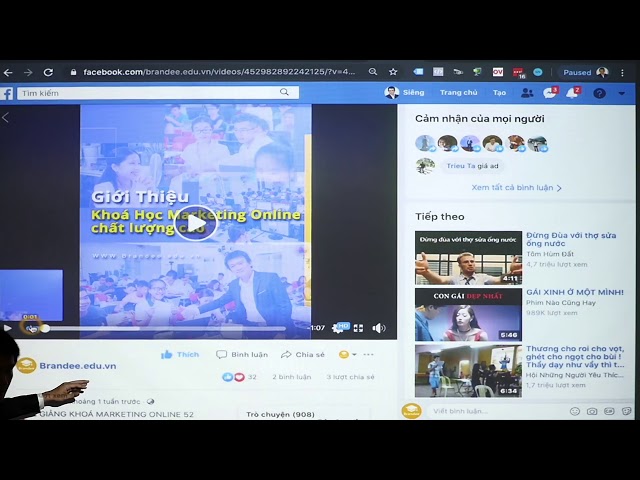The width and height of the screenshot is (640, 480).
Task: Open the reaction identity dropdown next to Chia sẻ
Action: pyautogui.click(x=347, y=354)
